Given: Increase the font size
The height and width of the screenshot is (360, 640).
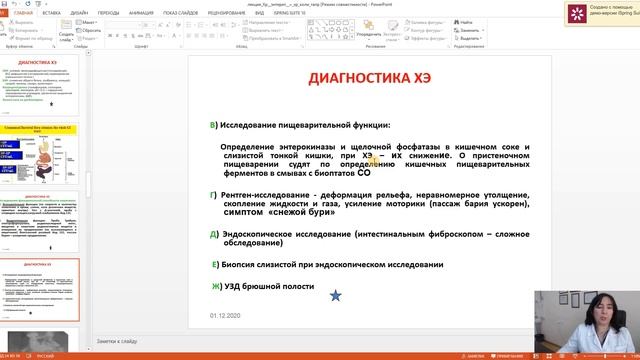Looking at the screenshot, I should (x=160, y=25).
